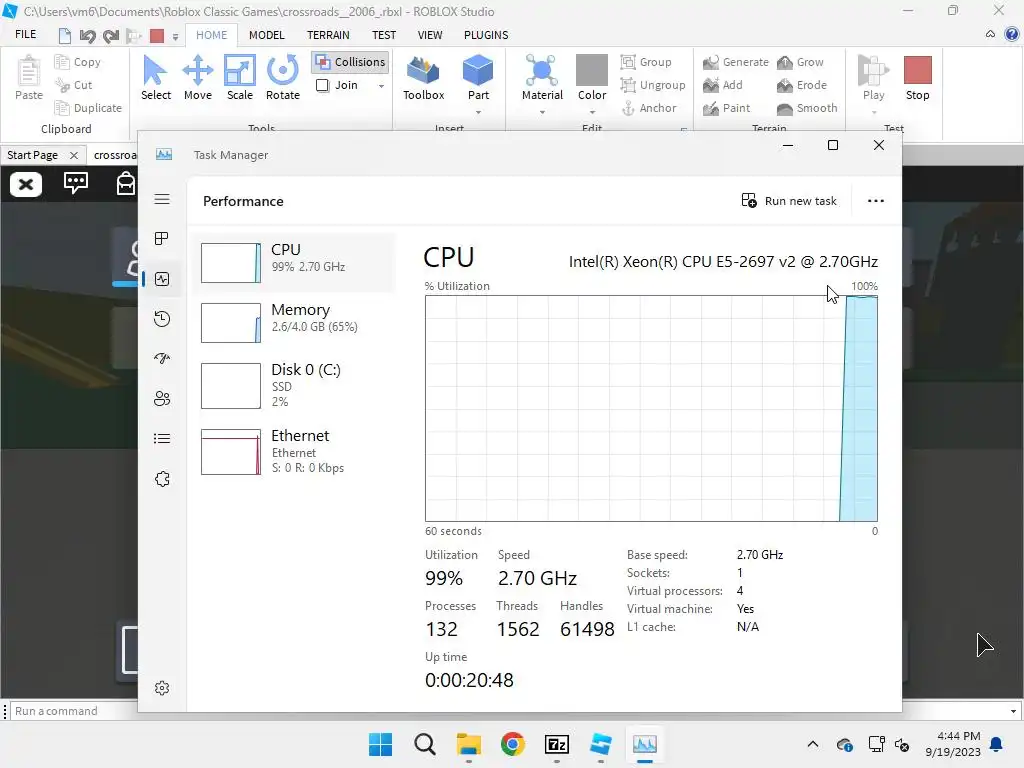This screenshot has height=768, width=1024.
Task: Stop the running test
Action: click(x=917, y=78)
